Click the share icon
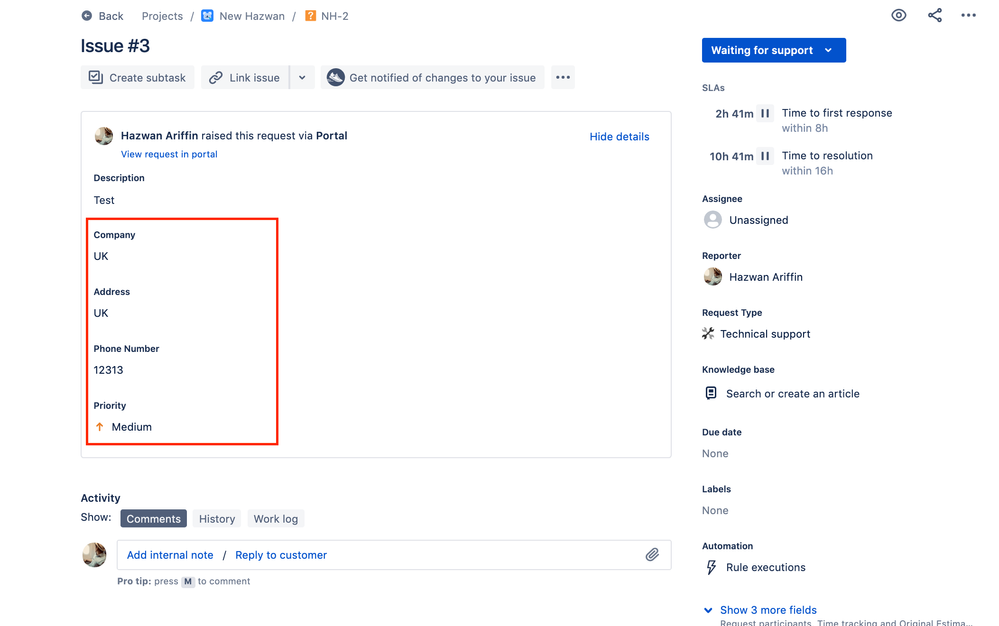 click(x=935, y=15)
